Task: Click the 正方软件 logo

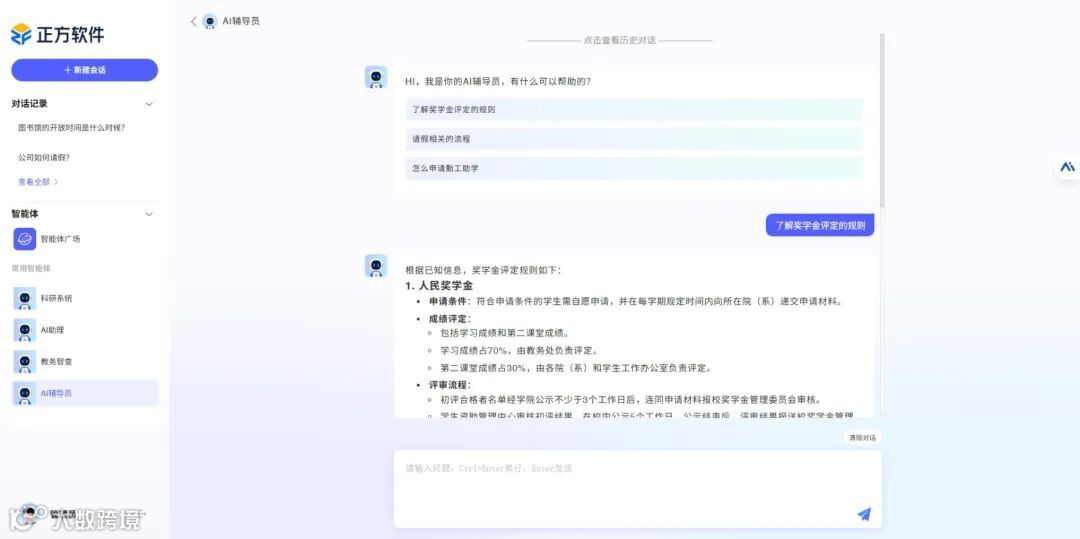Action: tap(58, 34)
